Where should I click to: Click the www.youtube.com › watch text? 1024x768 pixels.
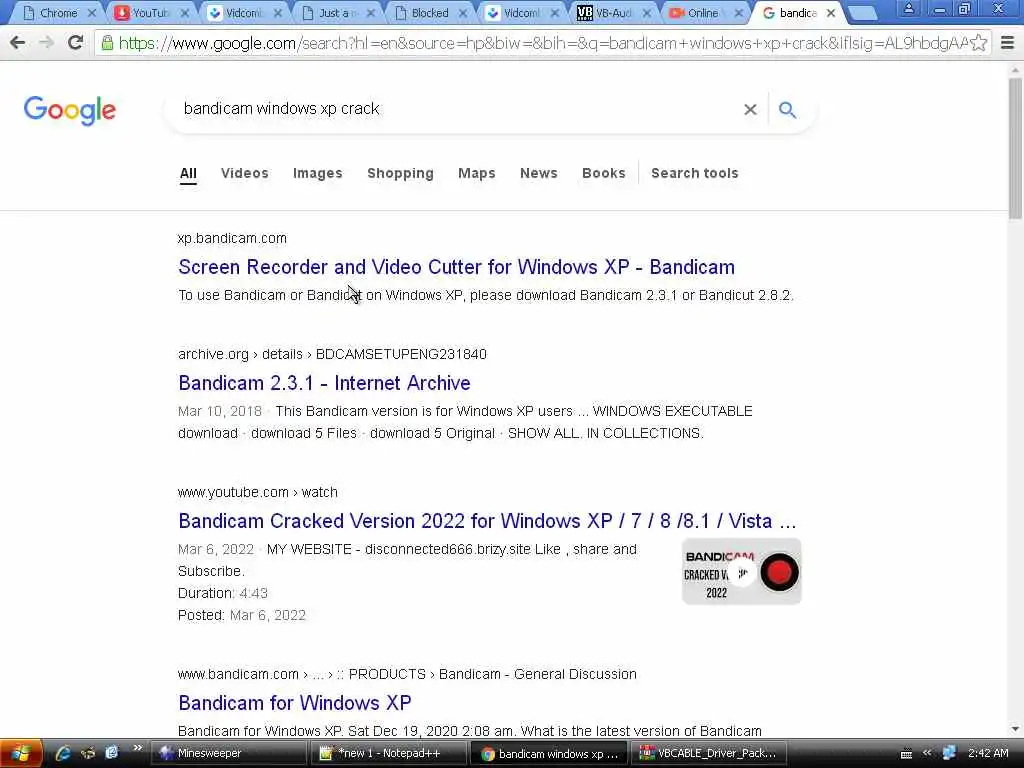click(257, 492)
